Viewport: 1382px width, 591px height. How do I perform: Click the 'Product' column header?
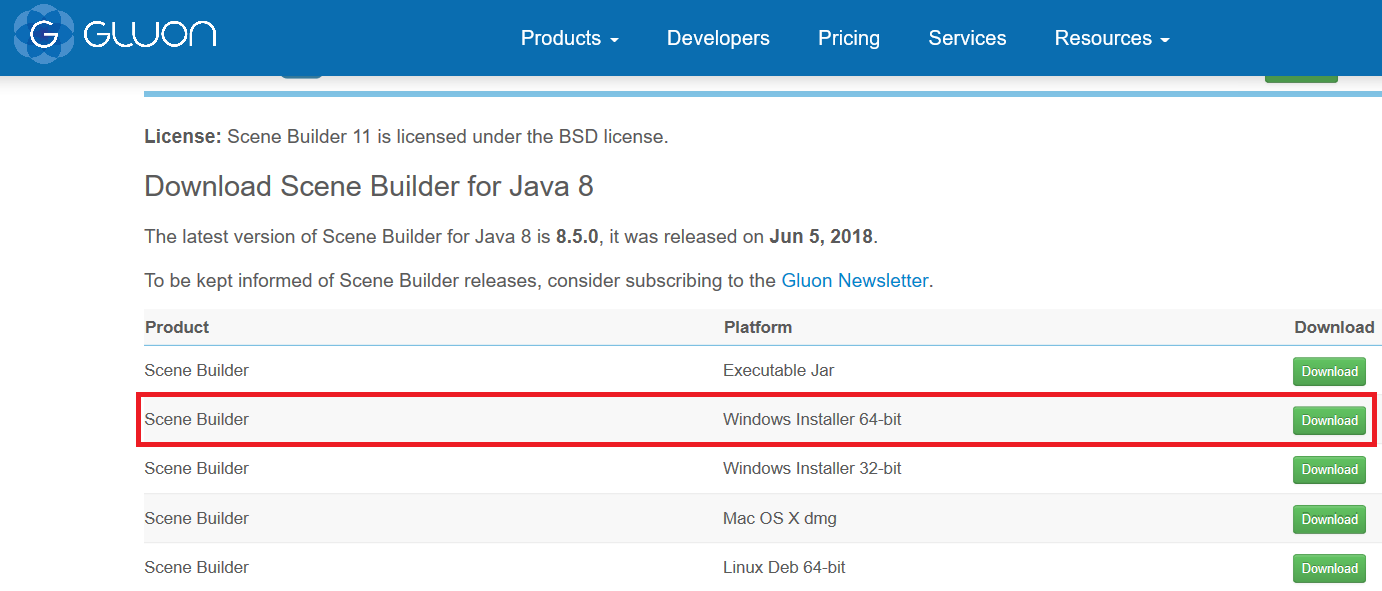coord(177,327)
